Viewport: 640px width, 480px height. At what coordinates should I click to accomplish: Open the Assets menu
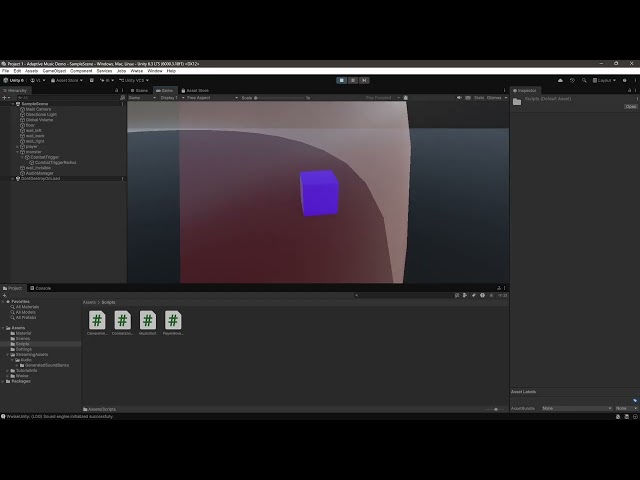point(31,71)
